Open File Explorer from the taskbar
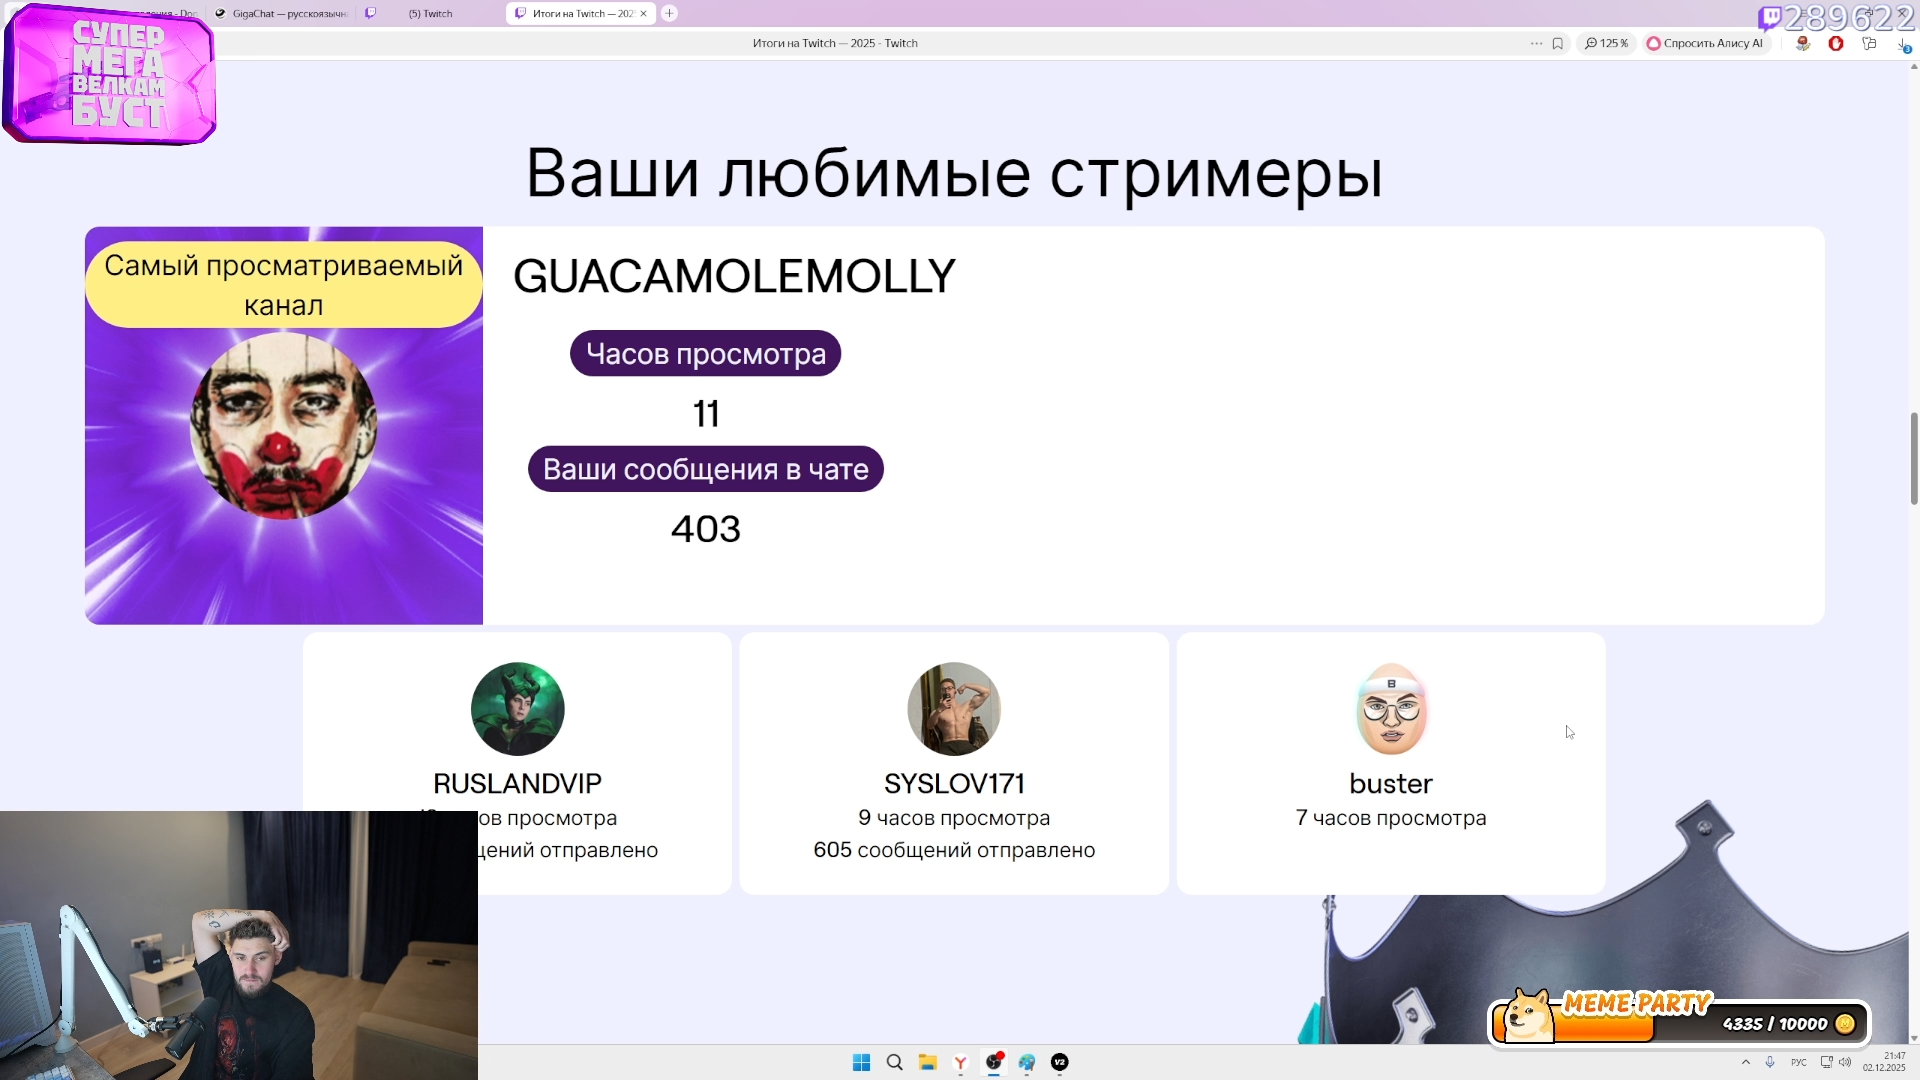 click(927, 1062)
